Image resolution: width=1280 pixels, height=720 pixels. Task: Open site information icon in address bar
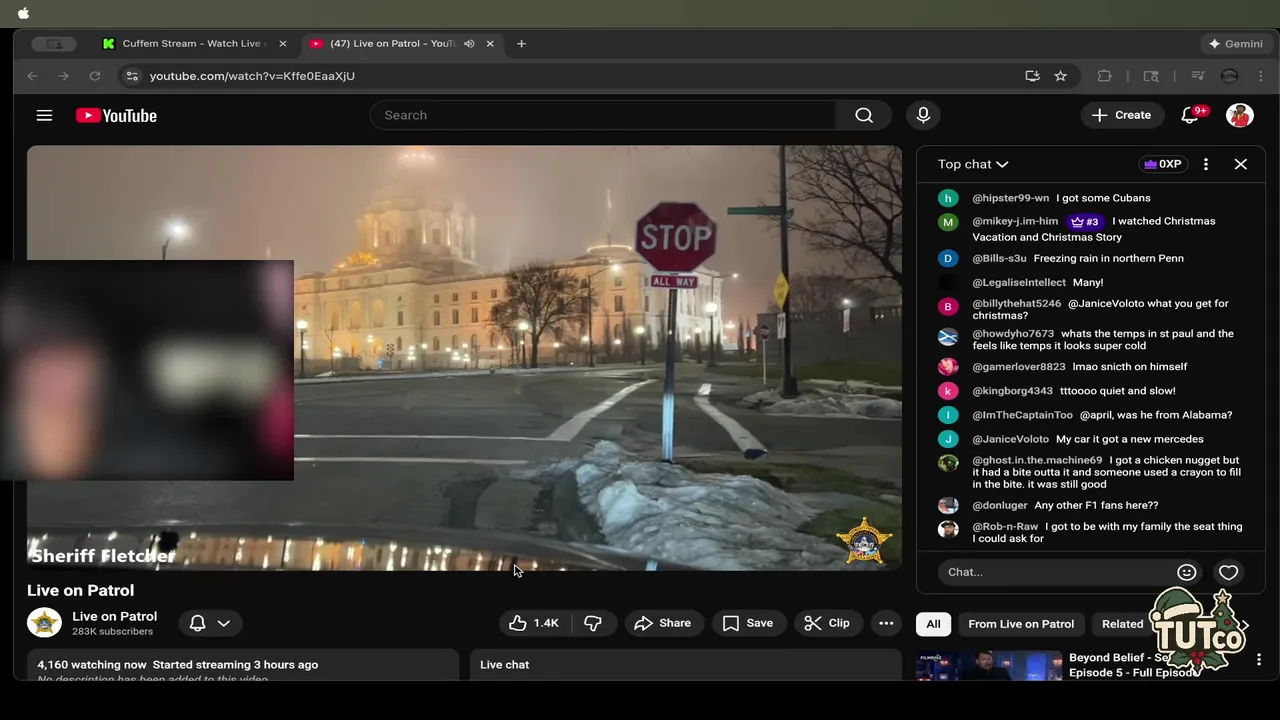132,76
